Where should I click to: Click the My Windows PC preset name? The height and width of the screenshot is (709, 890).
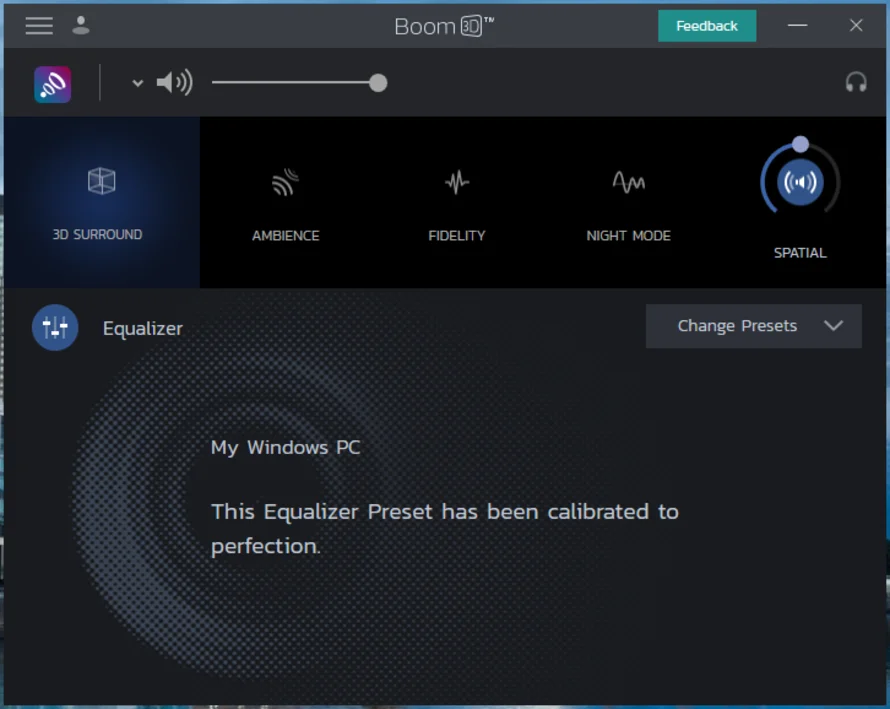tap(286, 447)
